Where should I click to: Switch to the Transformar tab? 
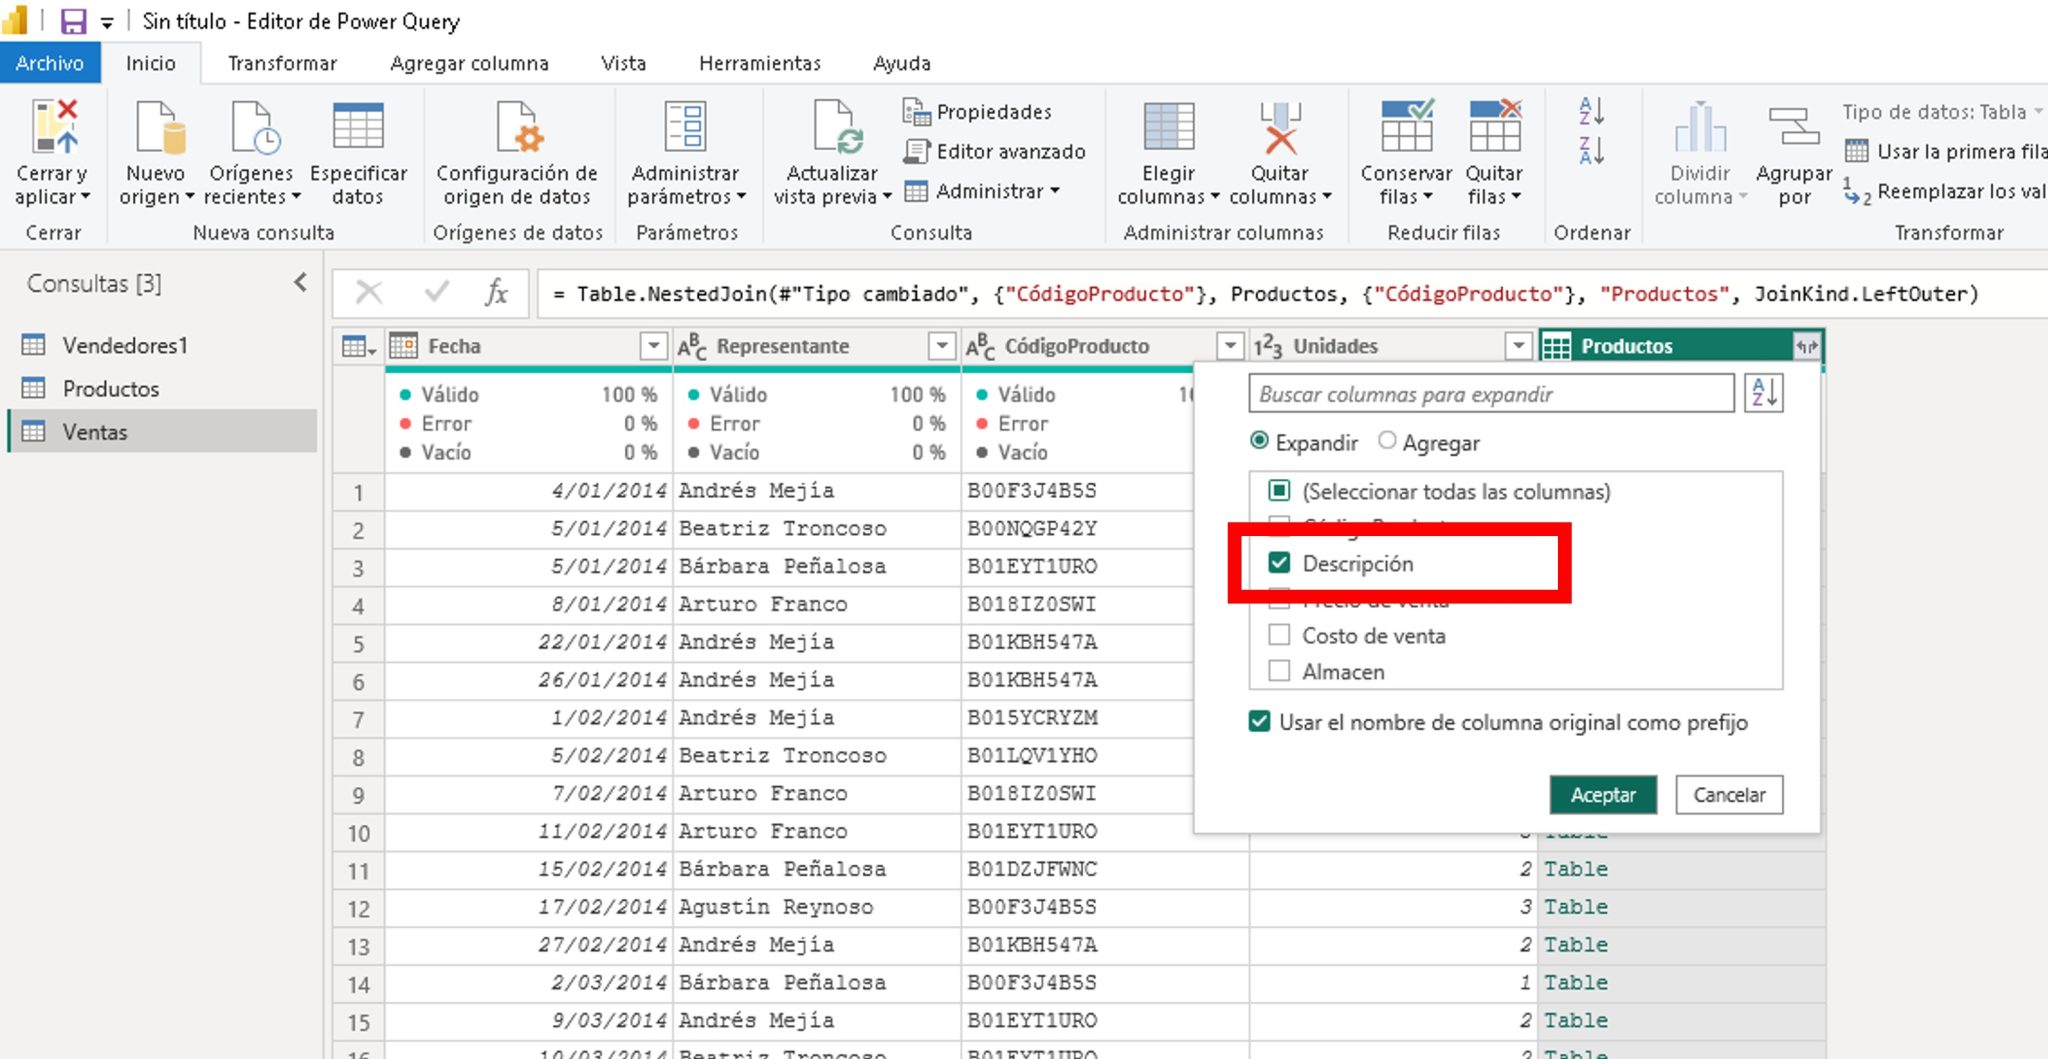click(x=282, y=62)
